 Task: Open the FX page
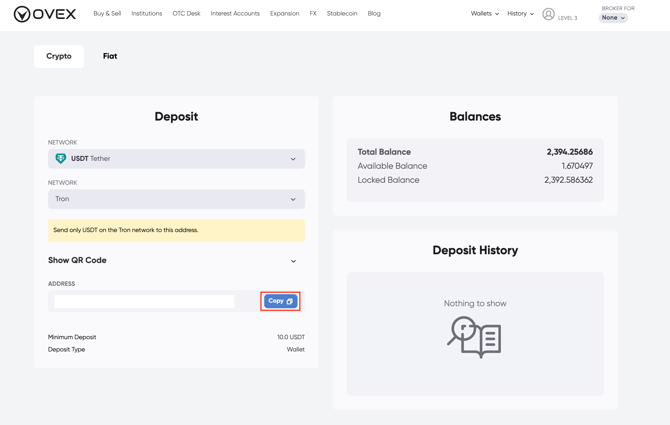(x=313, y=14)
